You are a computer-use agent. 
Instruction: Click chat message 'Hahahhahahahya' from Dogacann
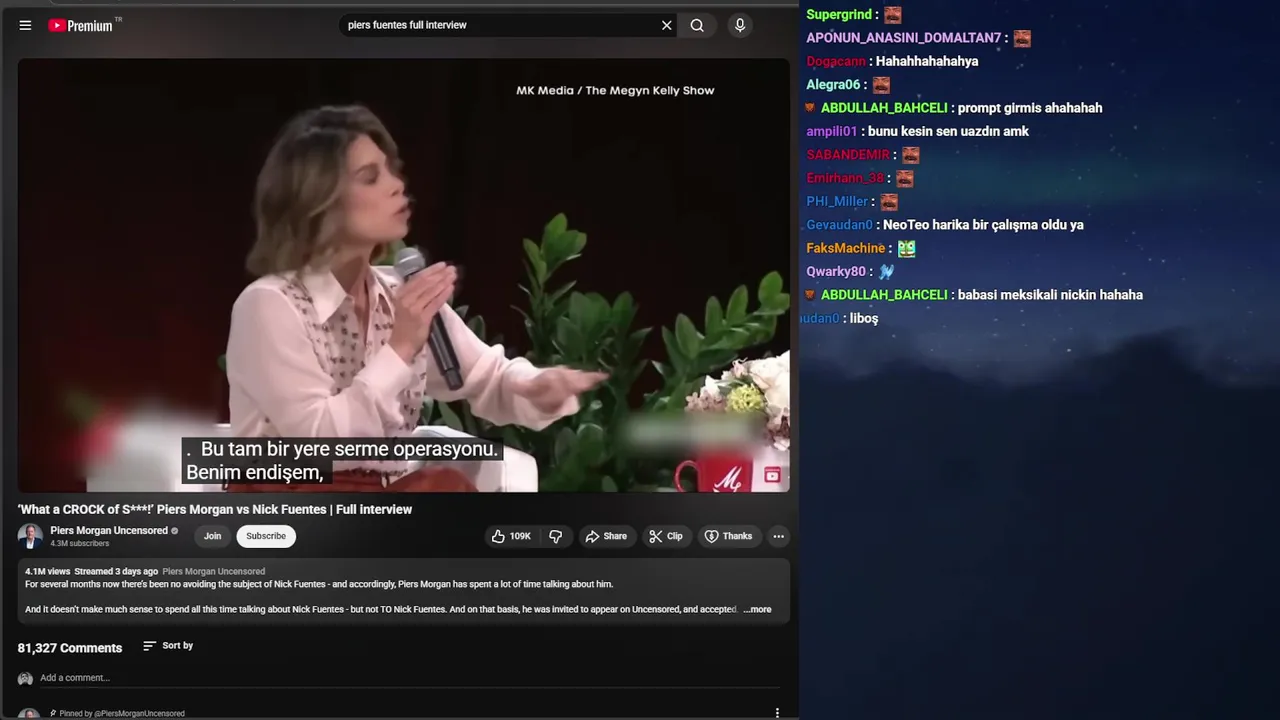(x=927, y=61)
